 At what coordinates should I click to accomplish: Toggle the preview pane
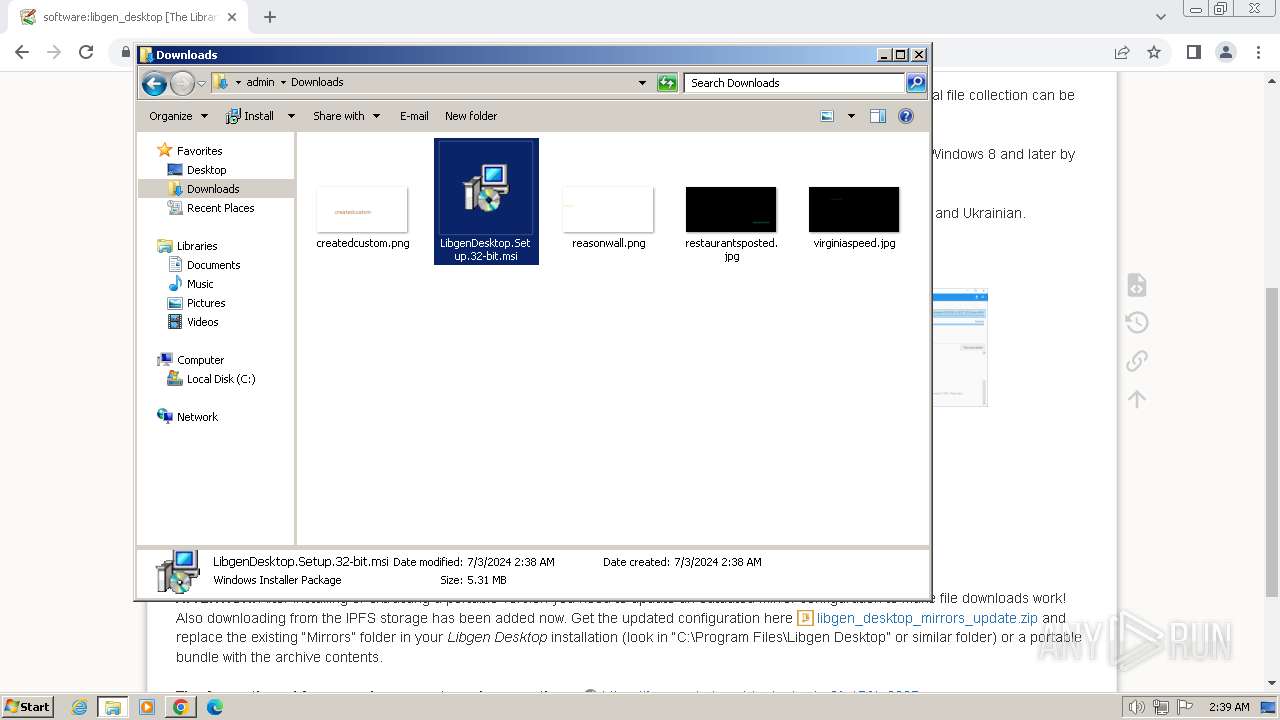(x=878, y=116)
